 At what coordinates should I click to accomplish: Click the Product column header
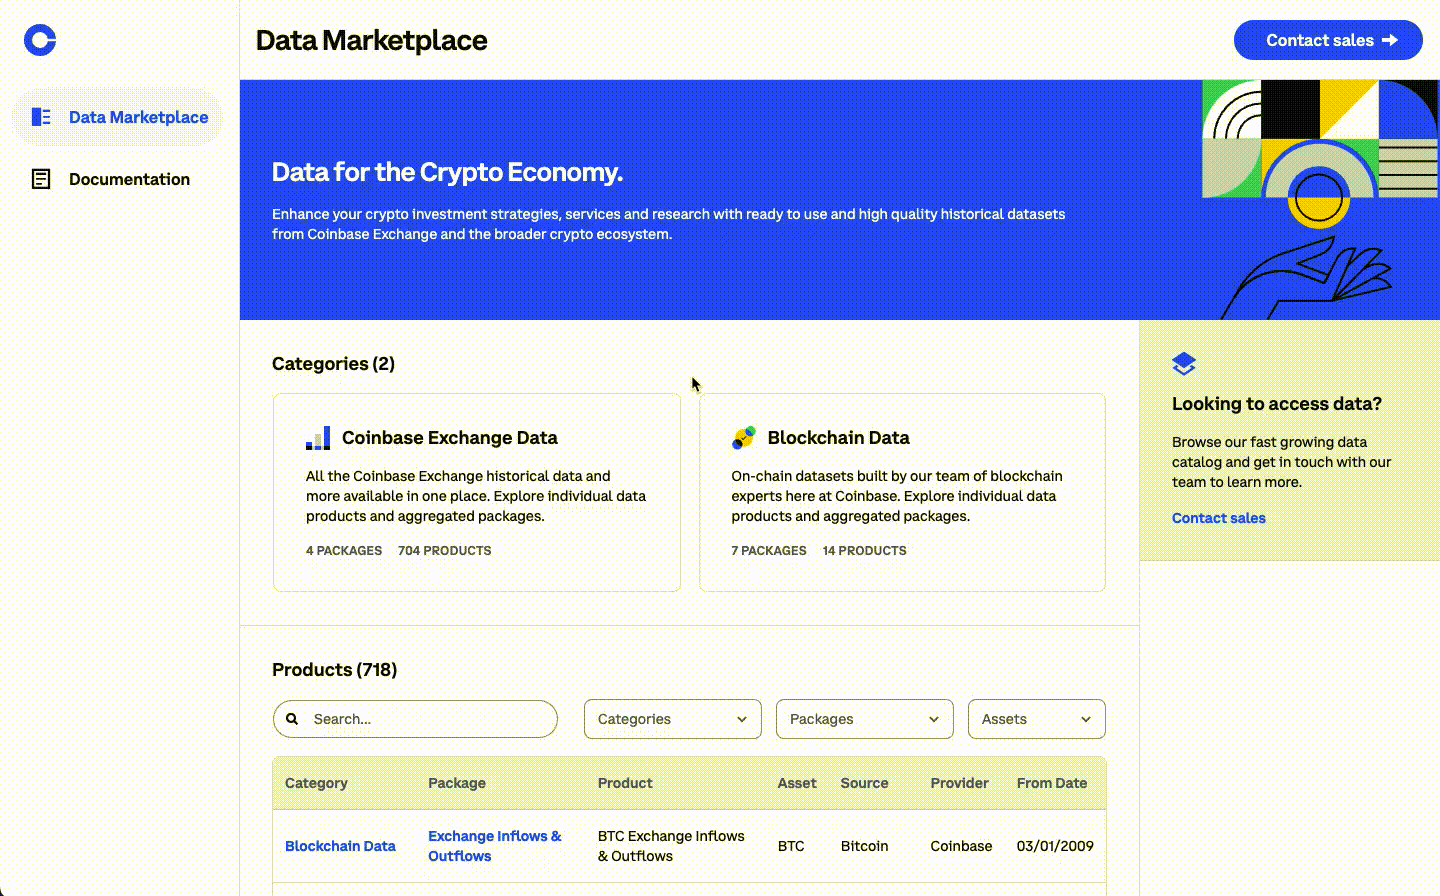point(625,783)
